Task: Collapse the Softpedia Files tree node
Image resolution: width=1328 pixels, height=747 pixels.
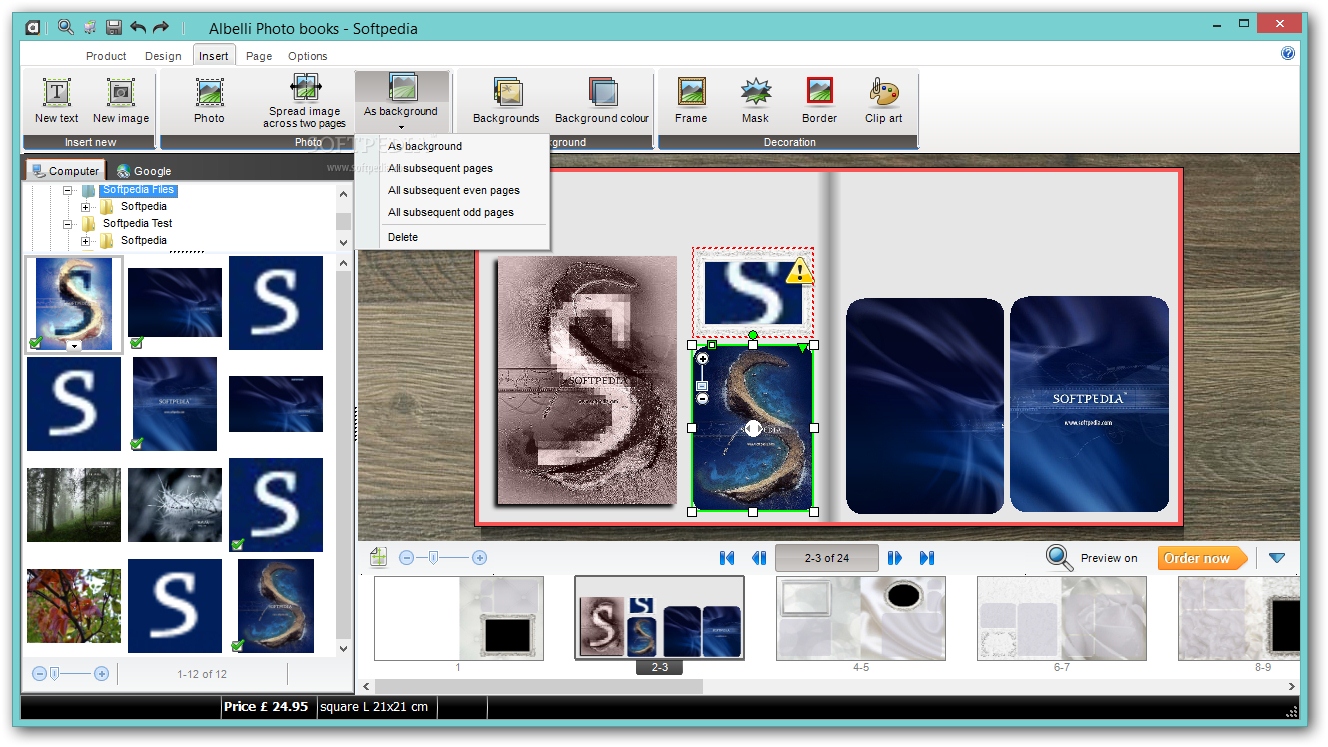Action: [68, 190]
